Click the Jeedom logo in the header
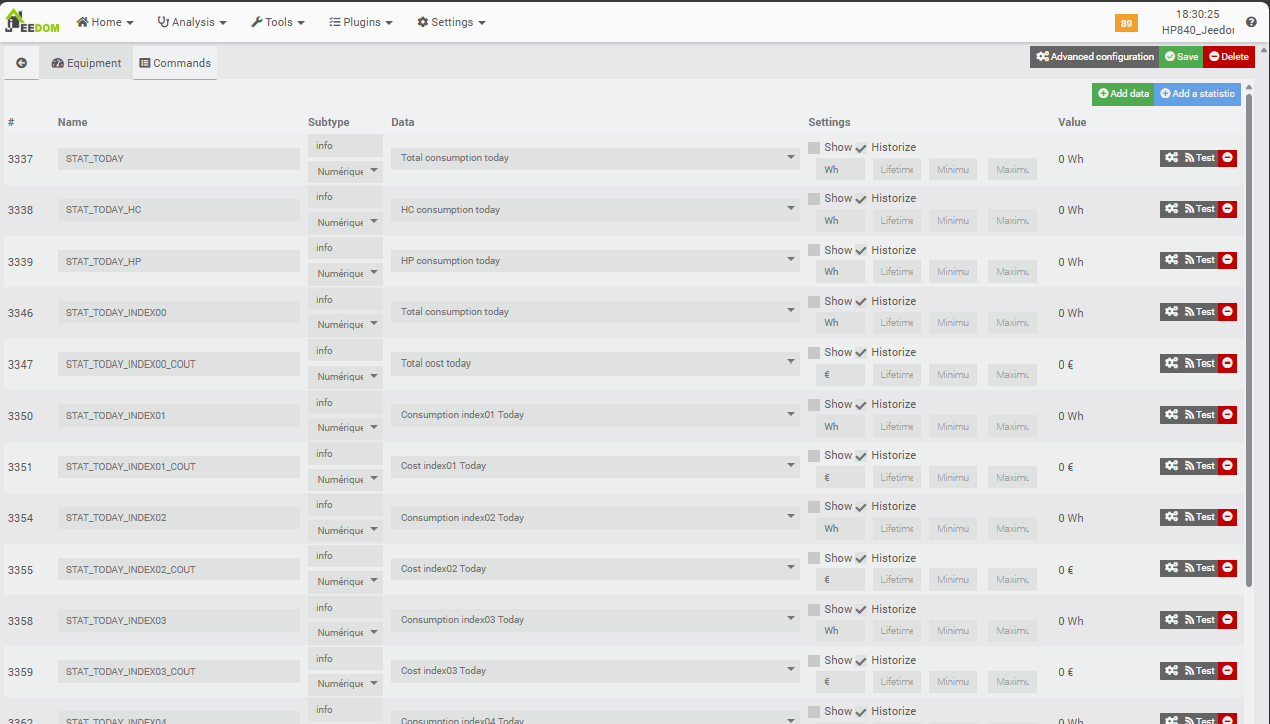The width and height of the screenshot is (1270, 724). tap(32, 22)
